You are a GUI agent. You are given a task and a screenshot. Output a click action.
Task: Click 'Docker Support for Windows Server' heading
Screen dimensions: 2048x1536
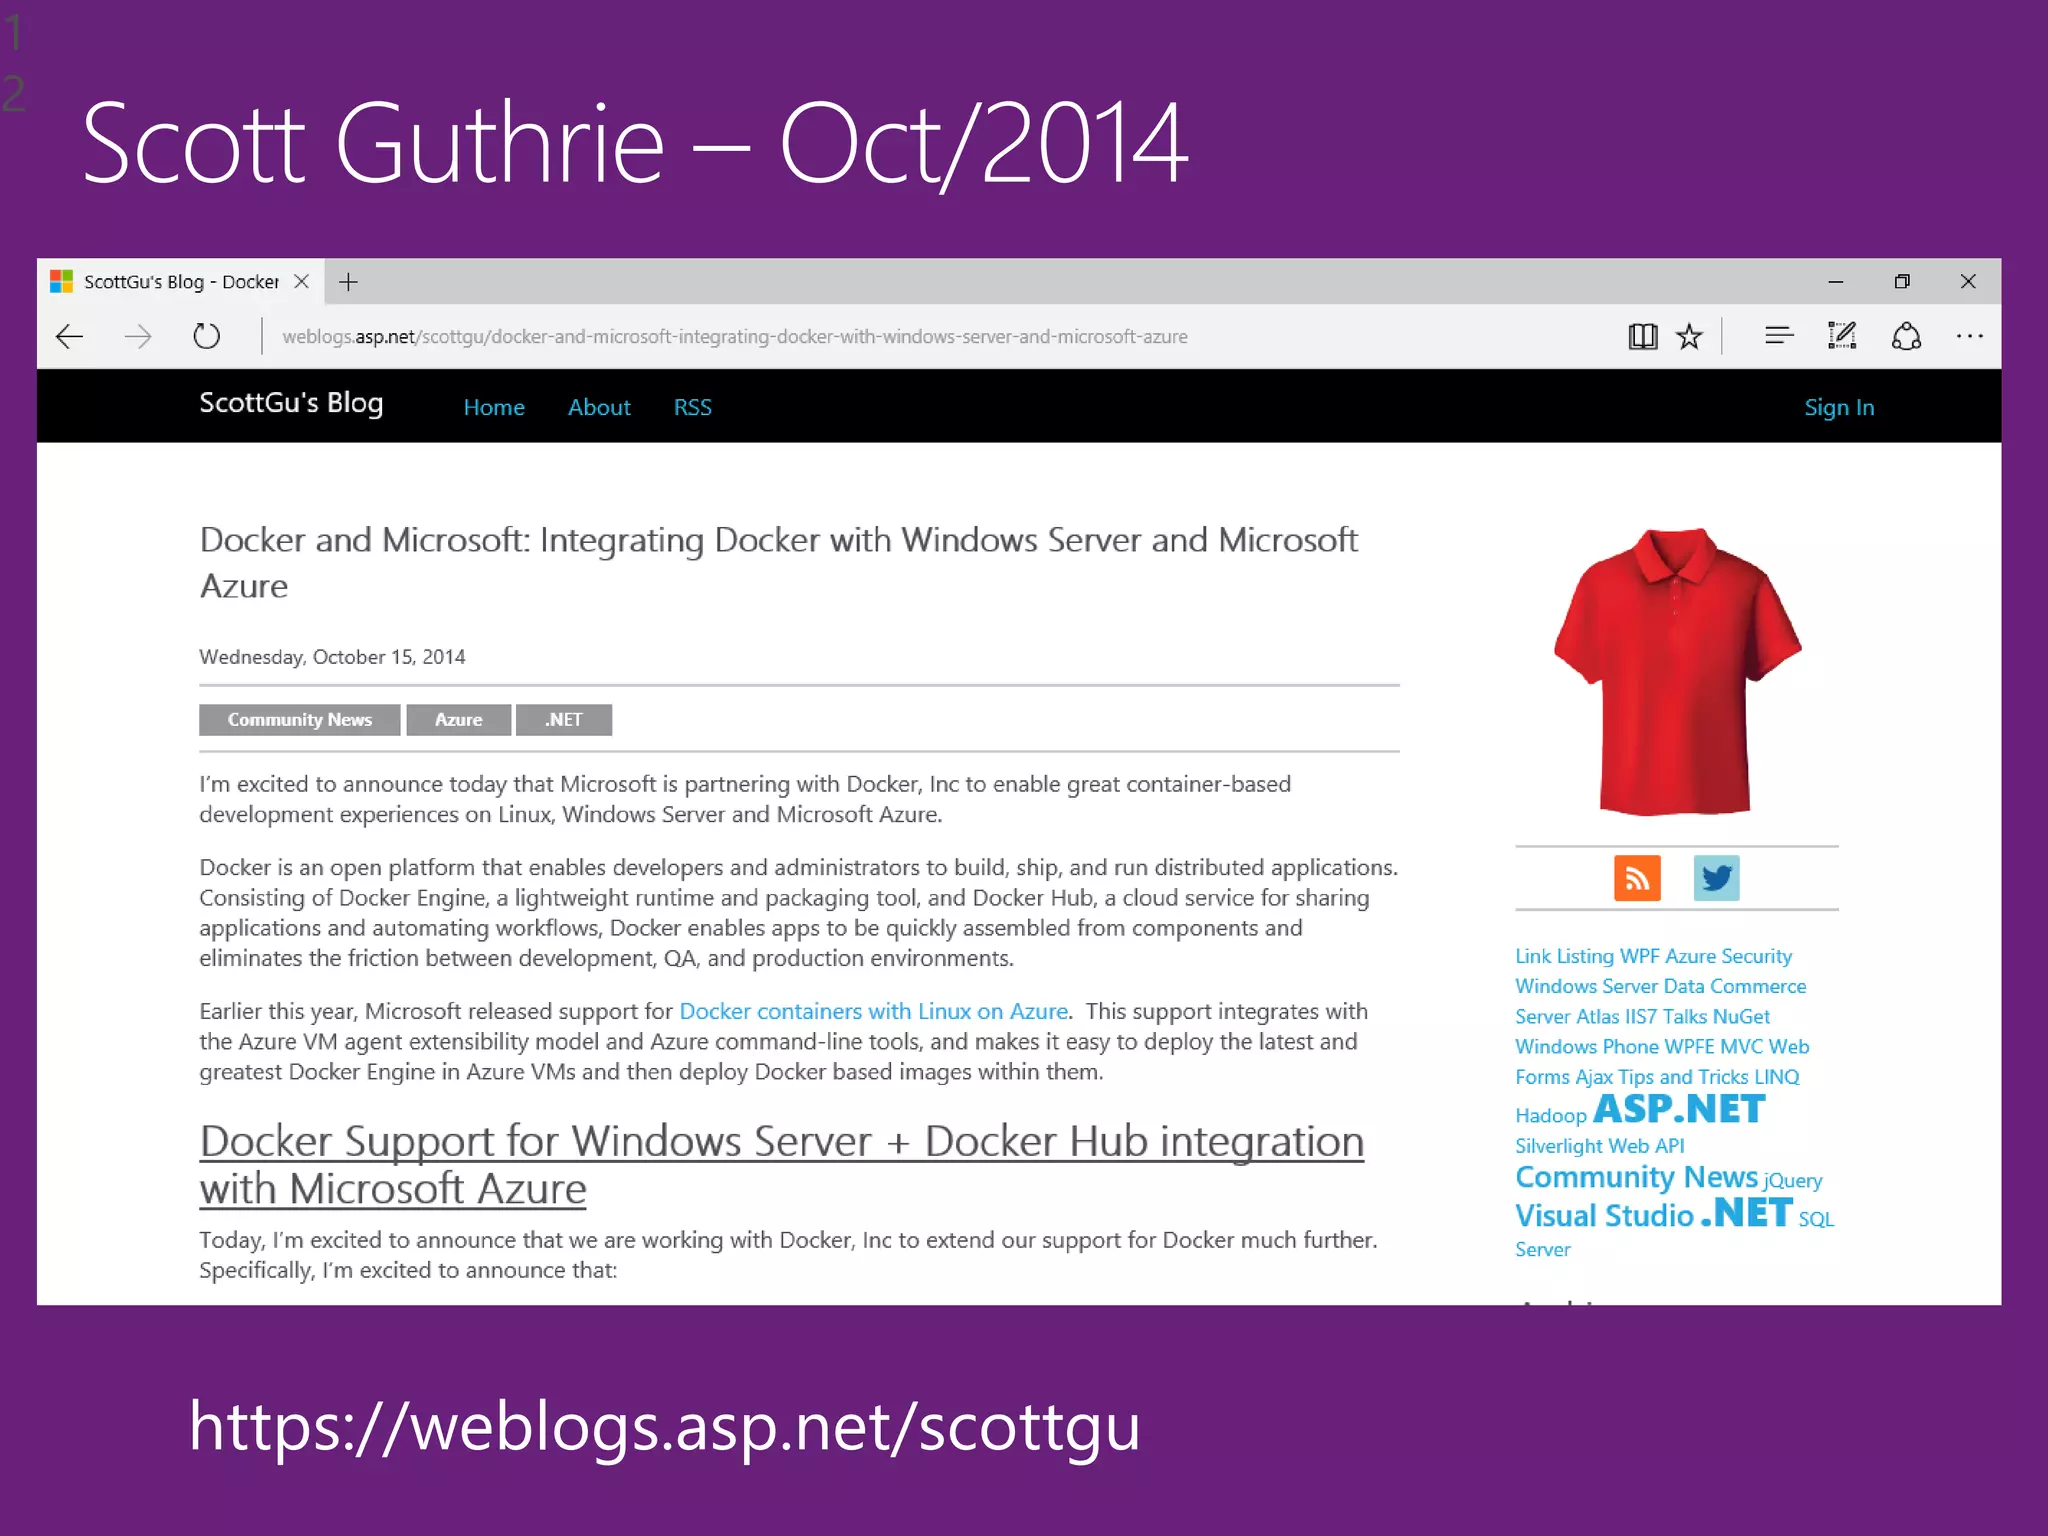click(x=781, y=1164)
